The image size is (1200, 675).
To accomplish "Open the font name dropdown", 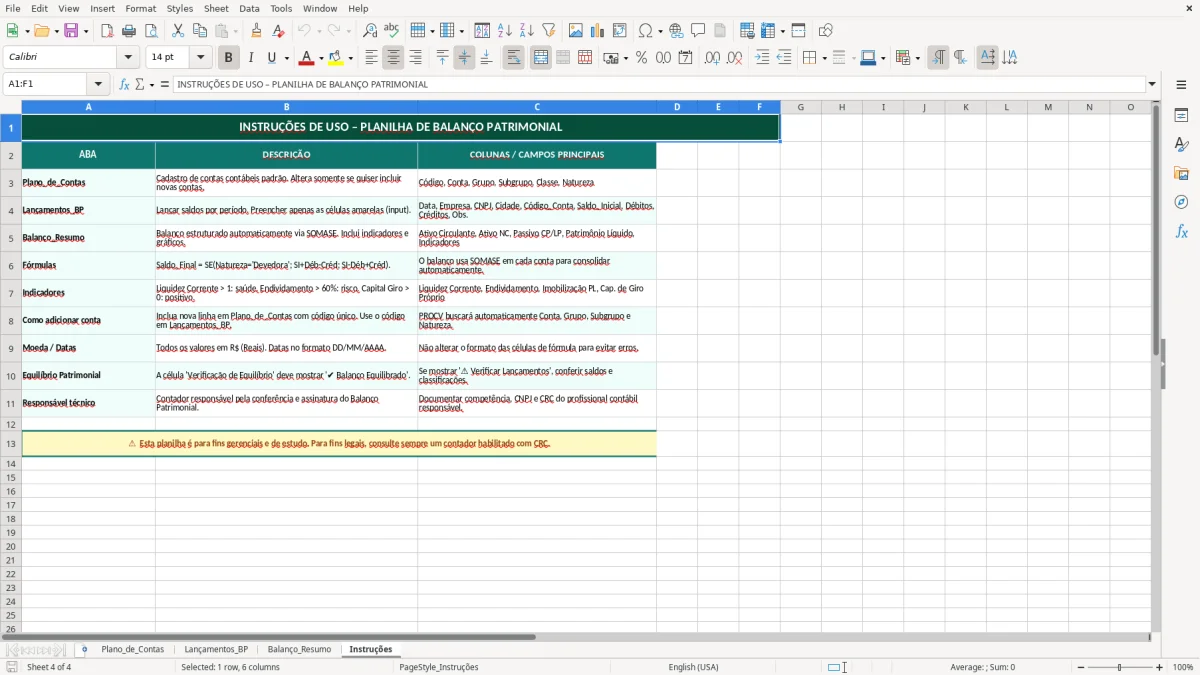I will 128,57.
